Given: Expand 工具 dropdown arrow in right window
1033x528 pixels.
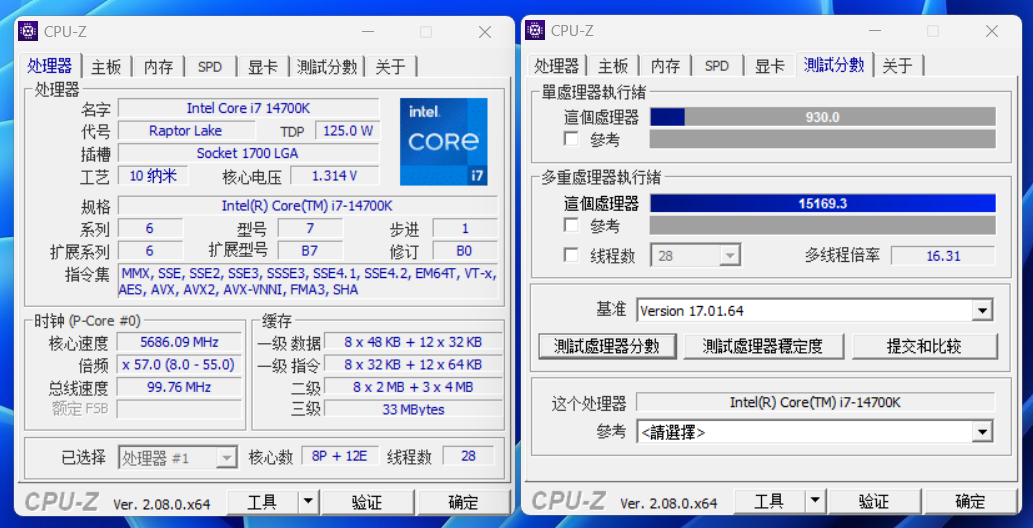Looking at the screenshot, I should pos(815,502).
